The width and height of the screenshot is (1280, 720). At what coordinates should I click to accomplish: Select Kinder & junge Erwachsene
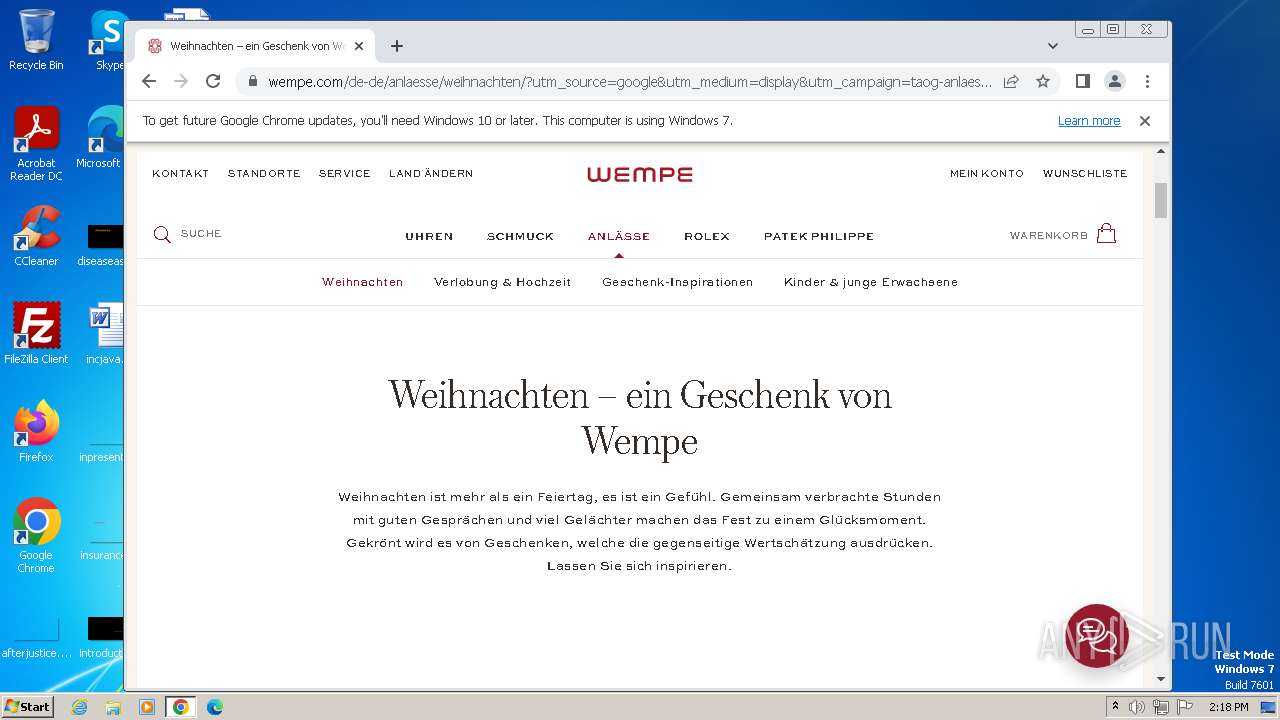click(871, 283)
